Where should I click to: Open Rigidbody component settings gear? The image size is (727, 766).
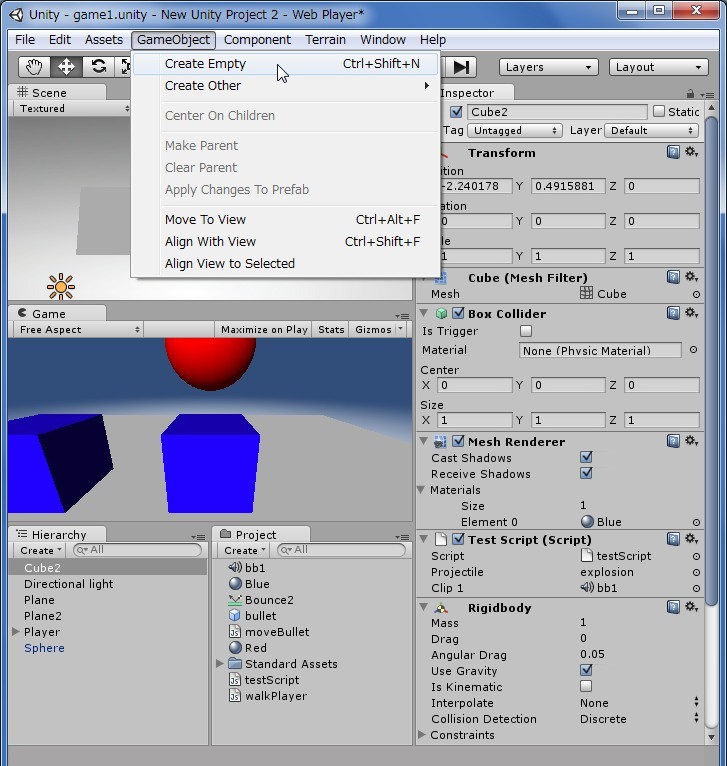point(691,608)
